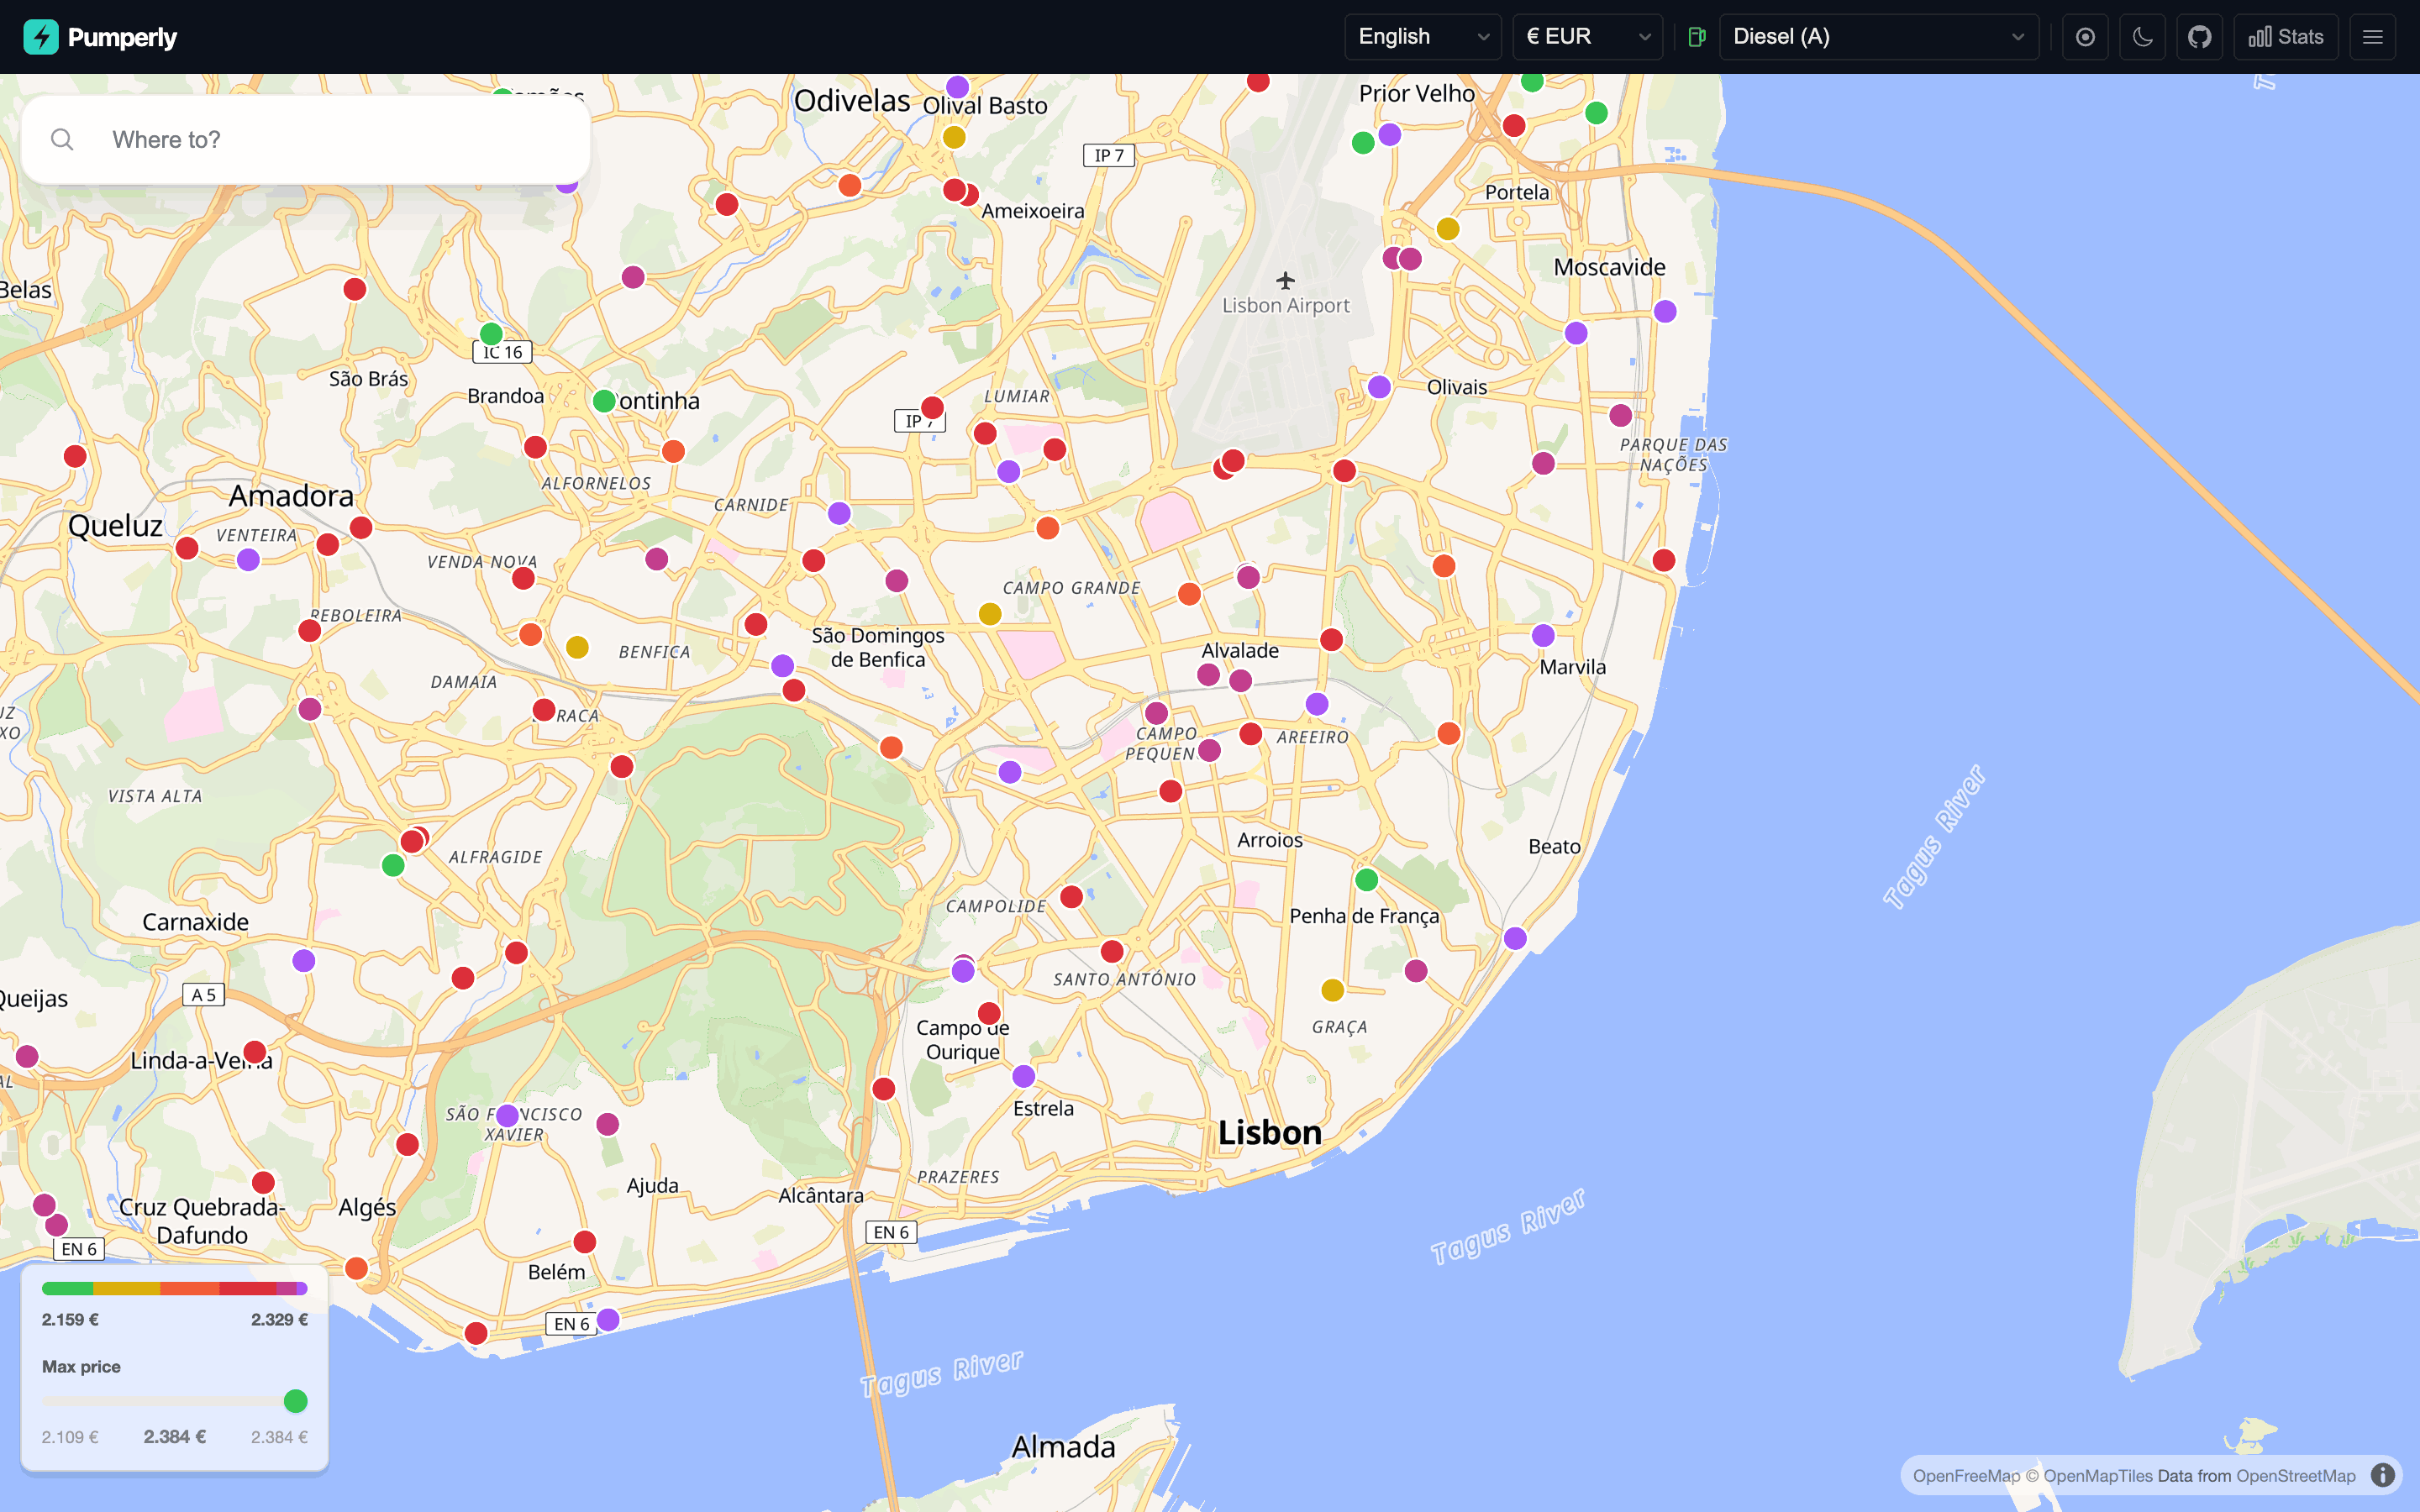
Task: Select the yellow marker near Benfica
Action: pos(577,647)
